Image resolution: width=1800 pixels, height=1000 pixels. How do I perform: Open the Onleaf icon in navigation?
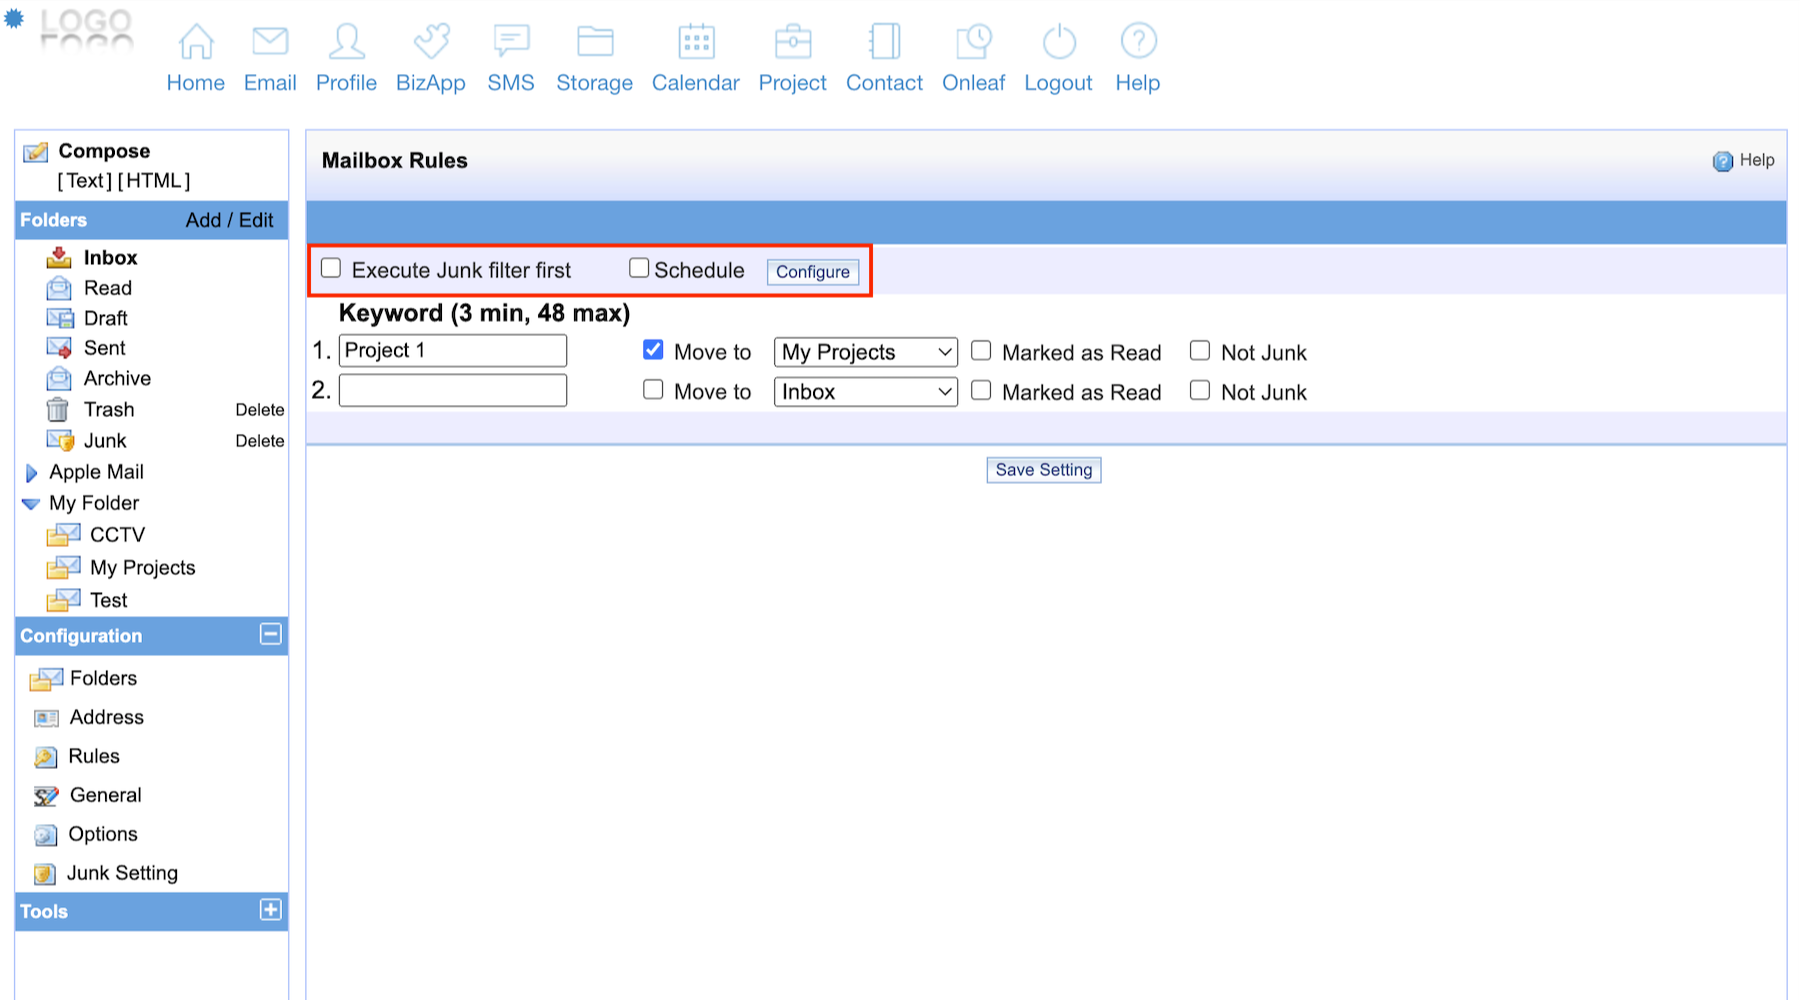pos(973,42)
